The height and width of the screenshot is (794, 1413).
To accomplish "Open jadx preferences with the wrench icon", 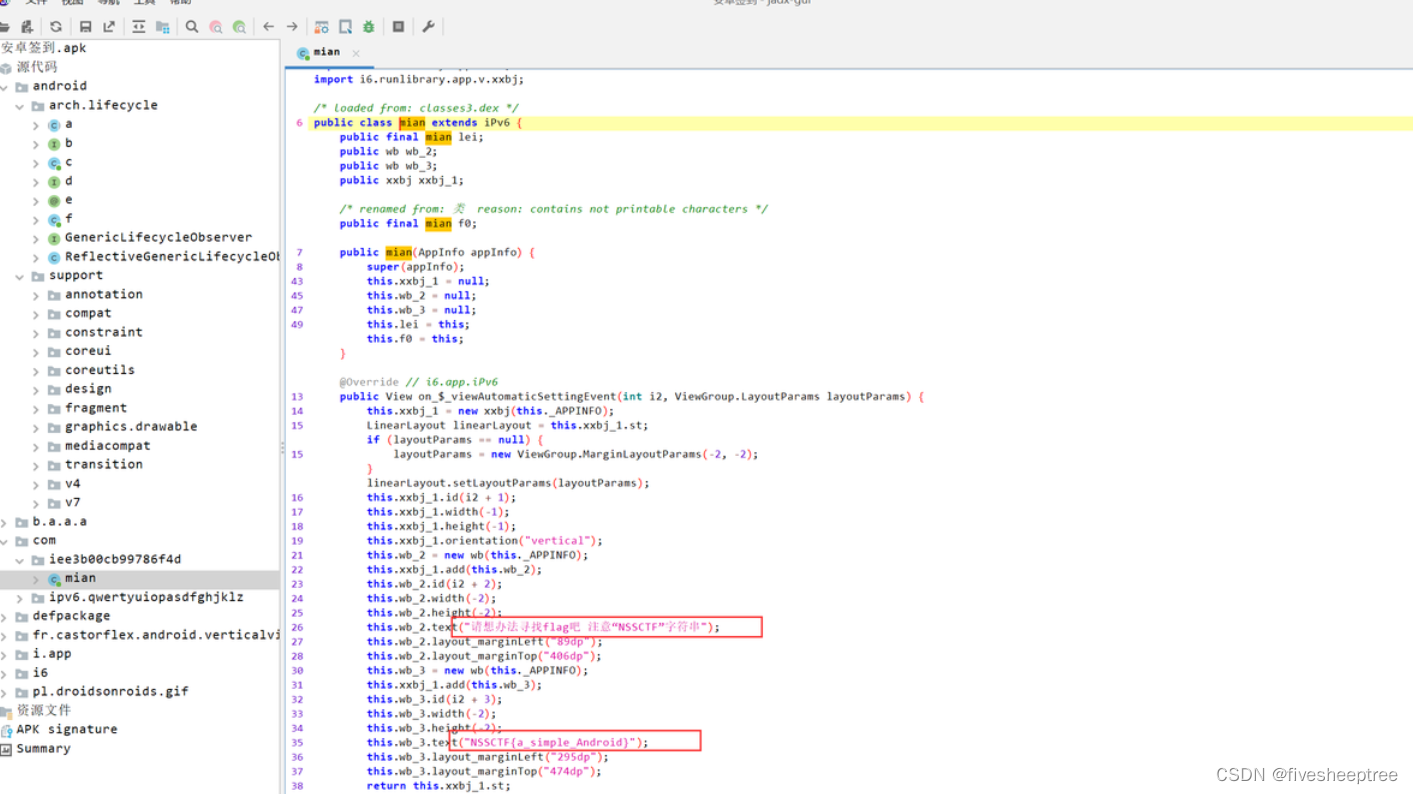I will click(x=430, y=27).
